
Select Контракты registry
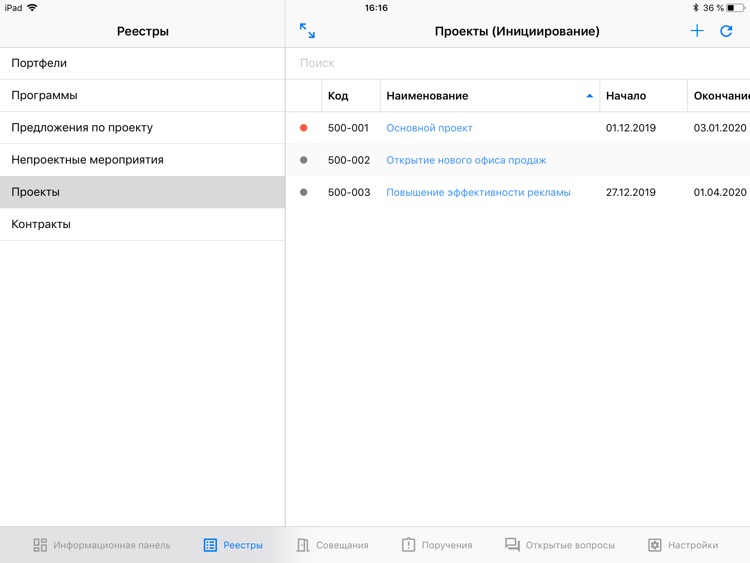pos(143,224)
